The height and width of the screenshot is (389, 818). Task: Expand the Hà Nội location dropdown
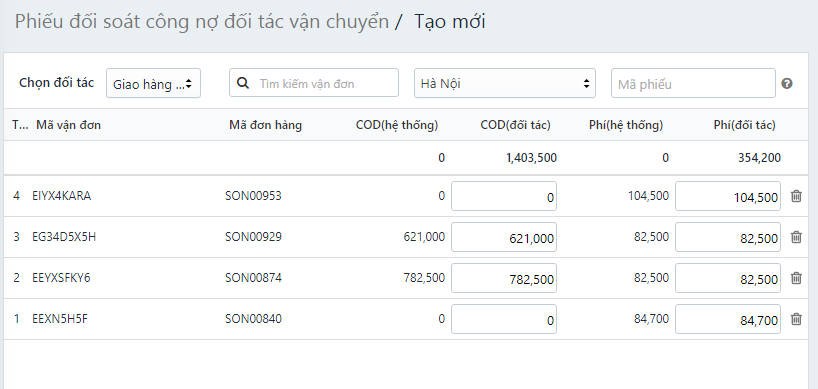point(504,83)
